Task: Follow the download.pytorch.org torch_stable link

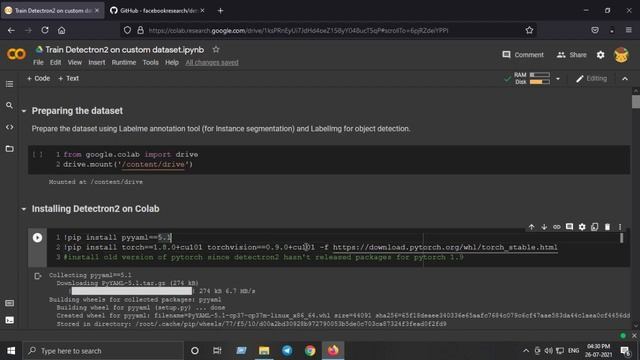Action: coord(445,247)
